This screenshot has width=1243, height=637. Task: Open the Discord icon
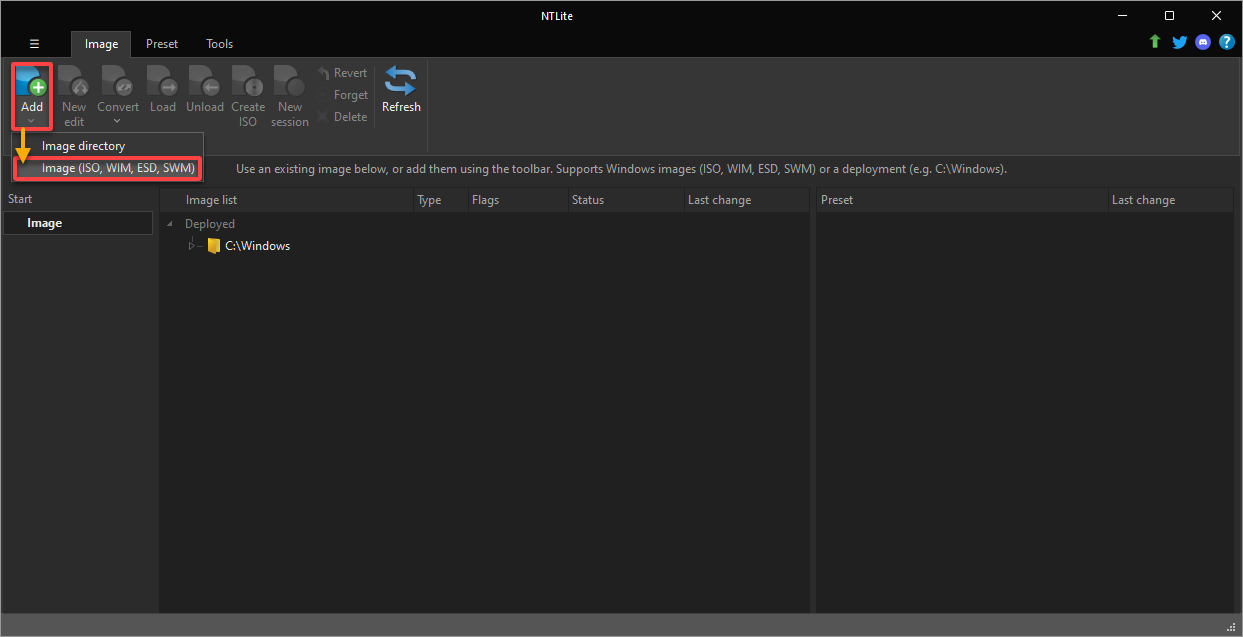pyautogui.click(x=1203, y=42)
